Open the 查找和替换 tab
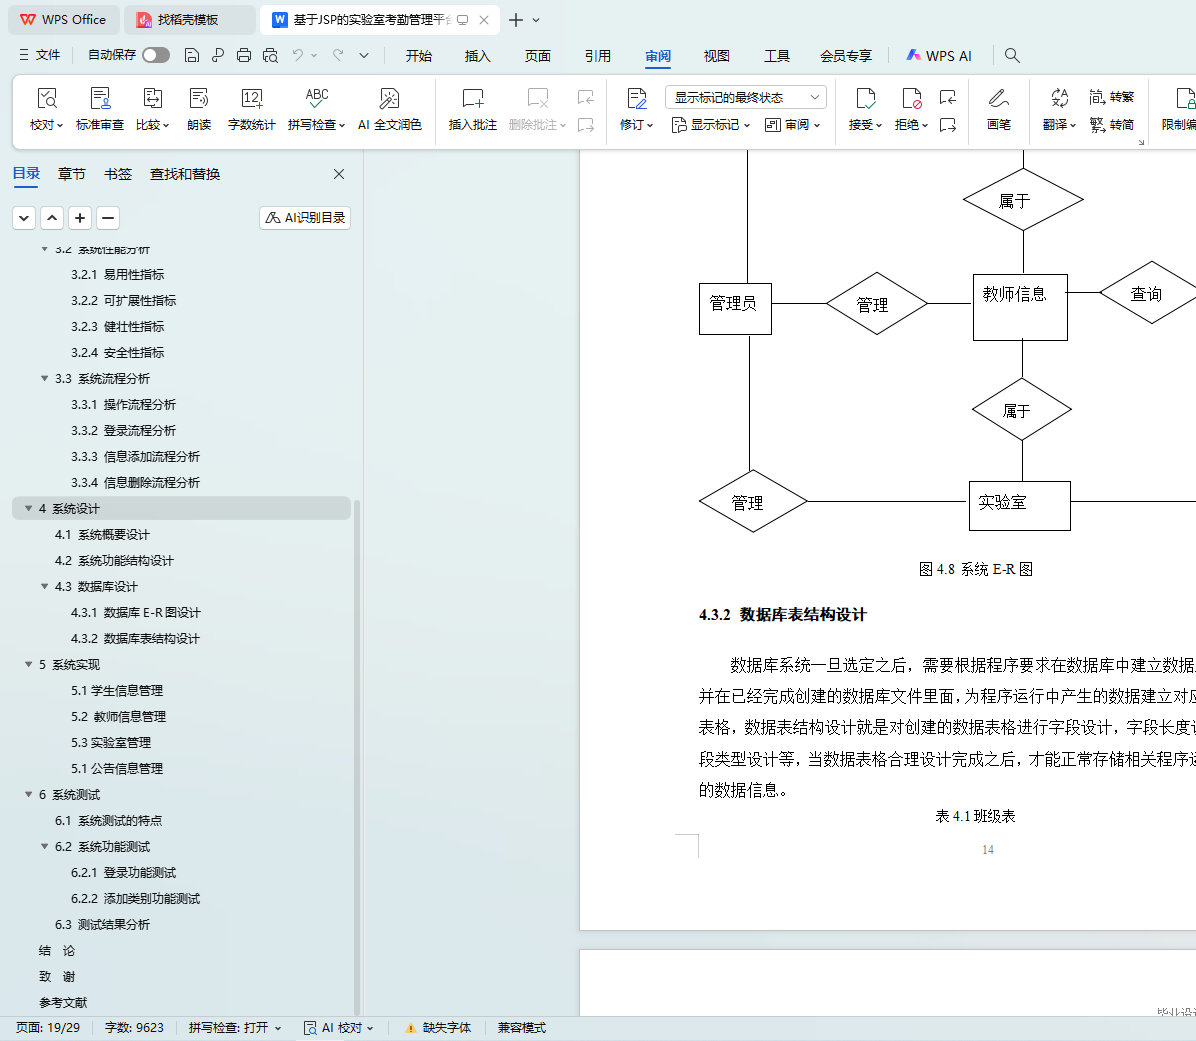 185,174
